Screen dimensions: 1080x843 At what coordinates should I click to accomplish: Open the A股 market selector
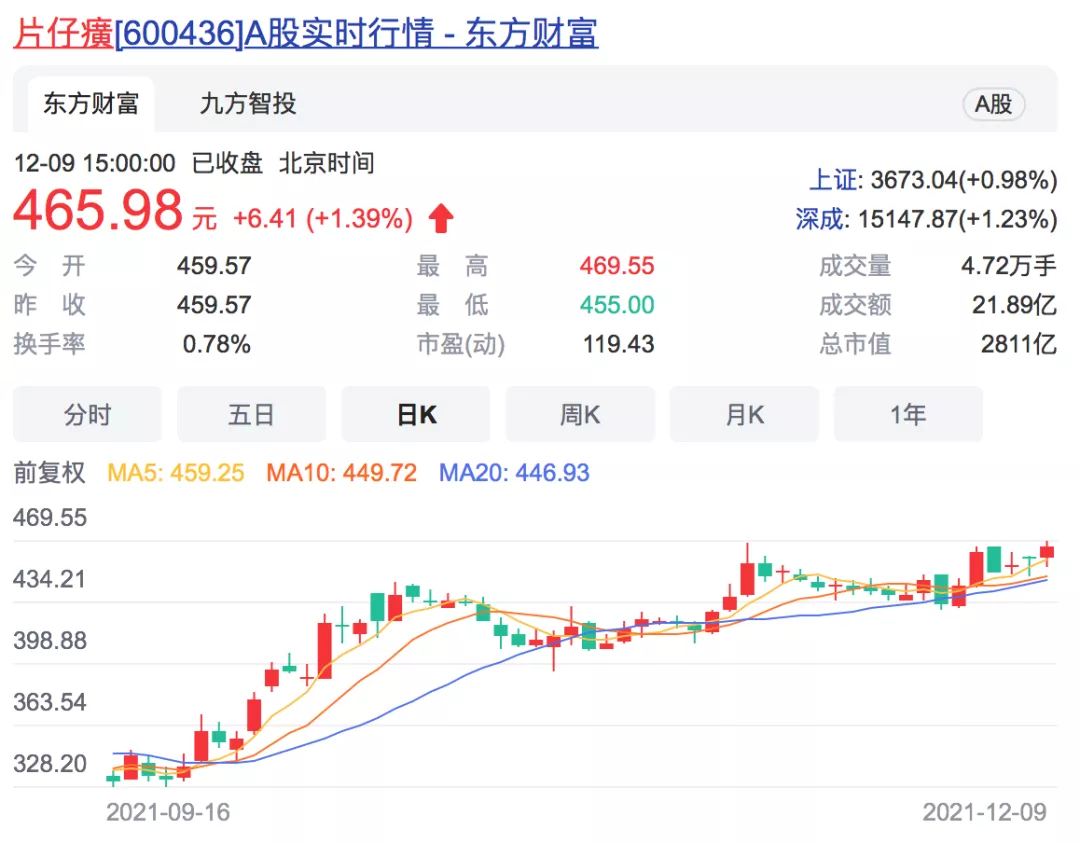click(x=993, y=104)
